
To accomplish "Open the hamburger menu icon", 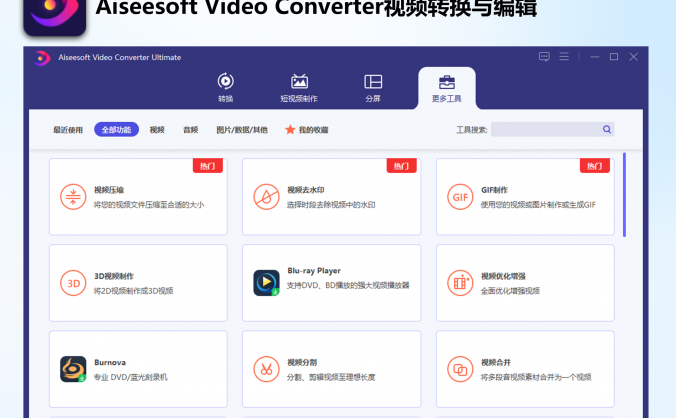I will tap(564, 56).
